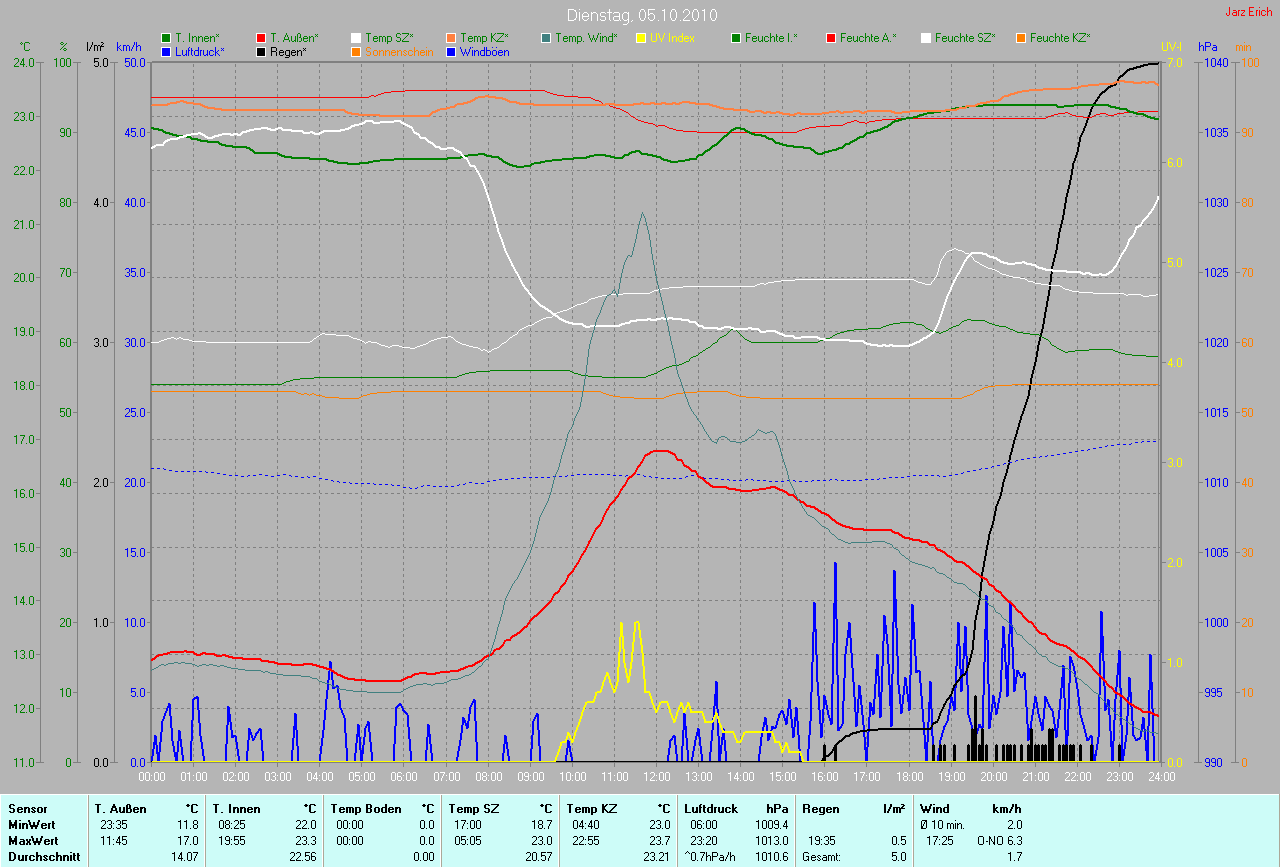Click the teal Temp. Wind legend square
The height and width of the screenshot is (867, 1280).
(x=546, y=38)
